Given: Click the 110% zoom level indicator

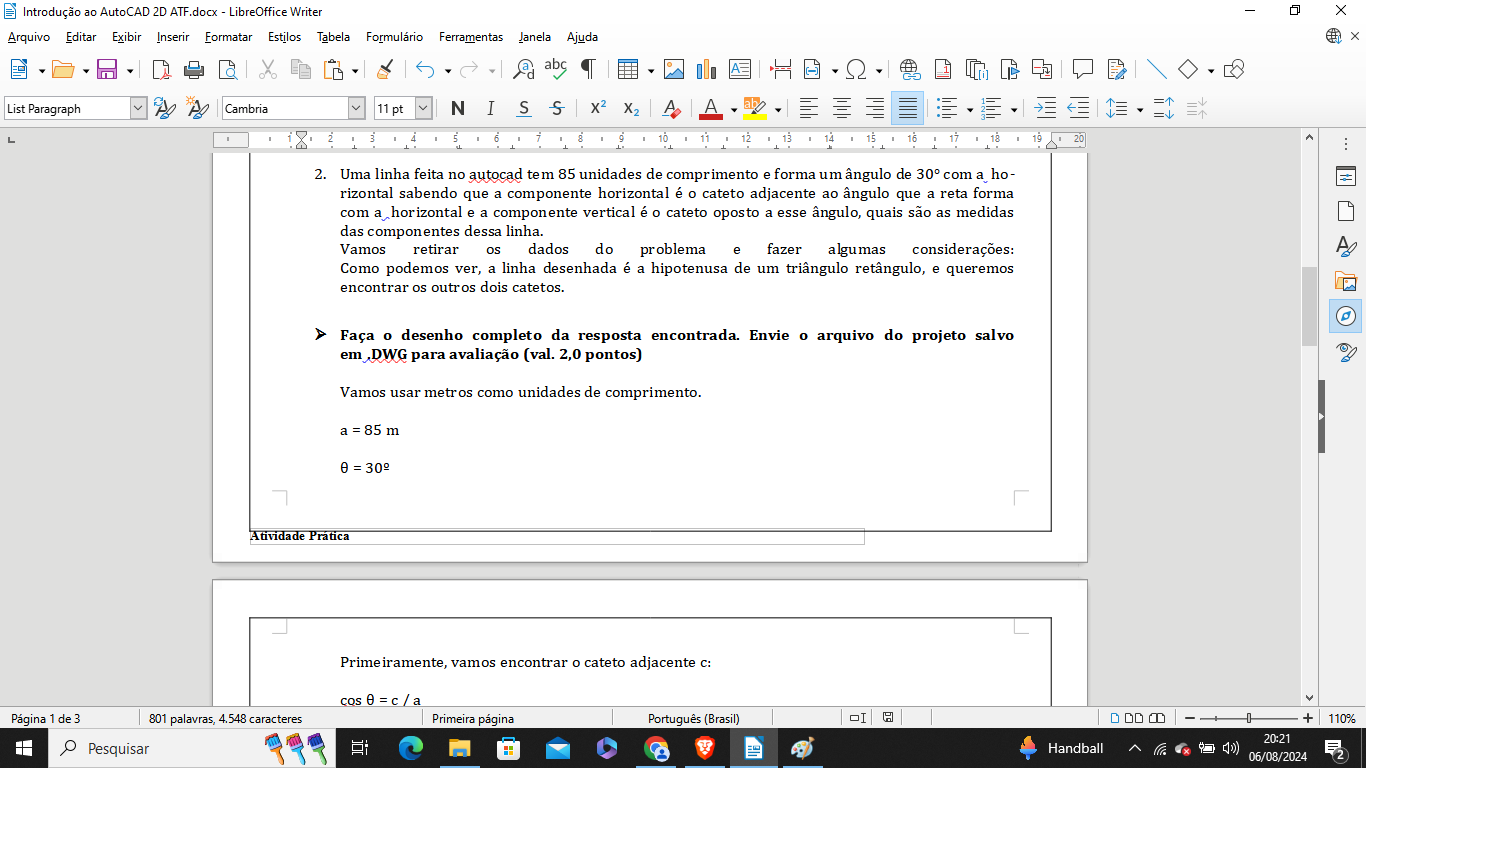Looking at the screenshot, I should point(1341,718).
